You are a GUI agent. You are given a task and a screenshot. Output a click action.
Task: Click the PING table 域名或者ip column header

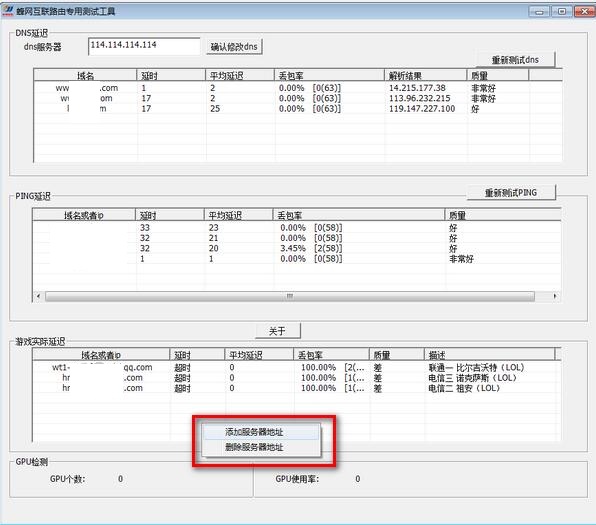(x=84, y=216)
